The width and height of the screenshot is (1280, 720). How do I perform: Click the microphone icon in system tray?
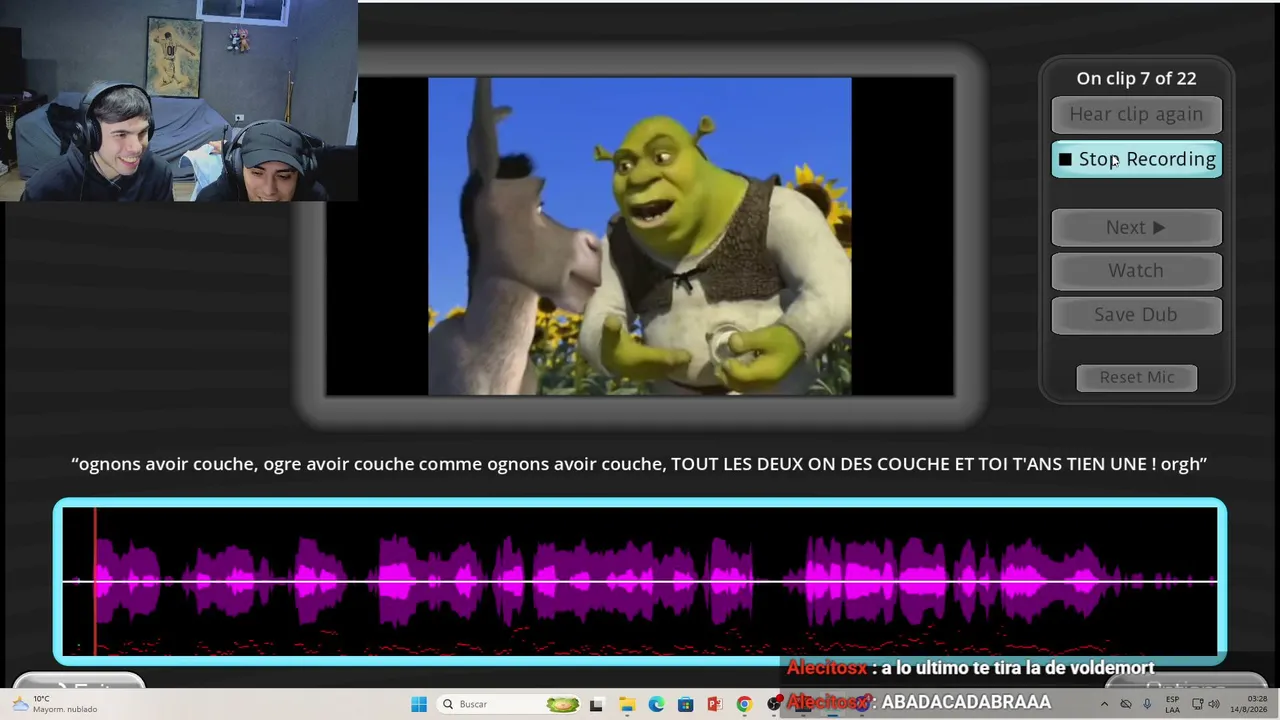pos(1147,704)
